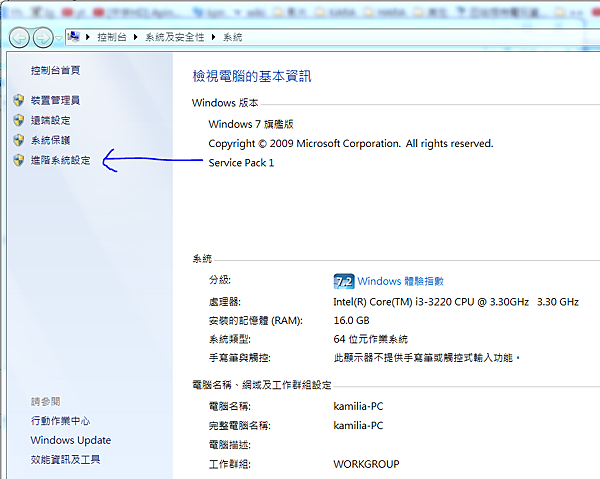The height and width of the screenshot is (479, 600).
Task: Open 遠端設定 link
Action: (x=51, y=120)
